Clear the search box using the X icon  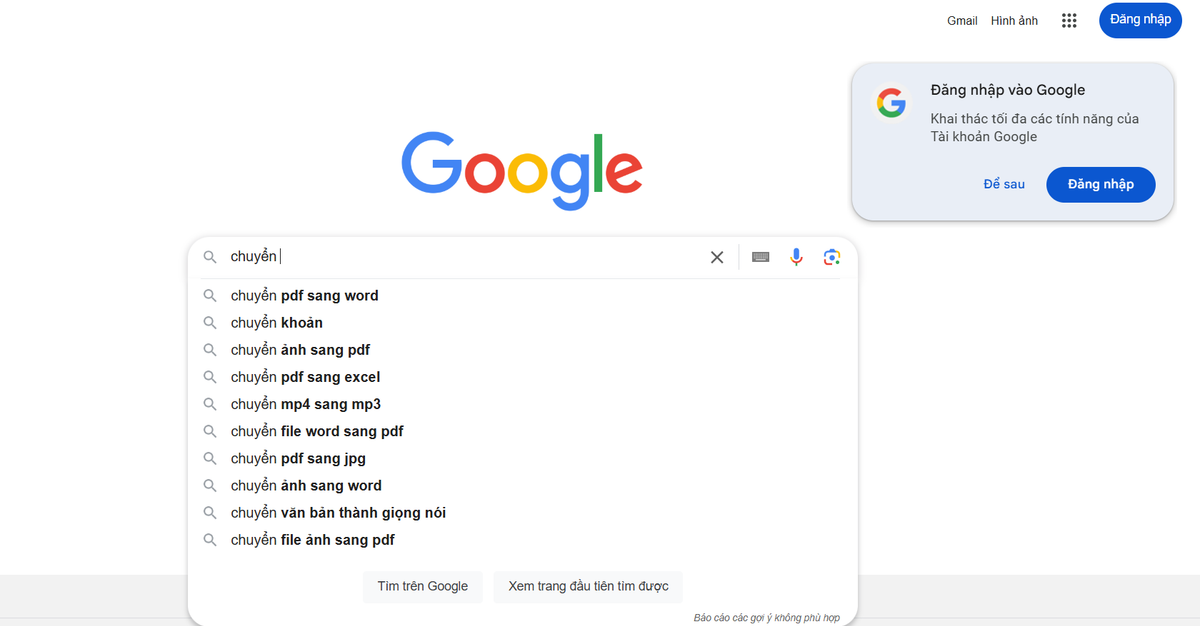[717, 257]
